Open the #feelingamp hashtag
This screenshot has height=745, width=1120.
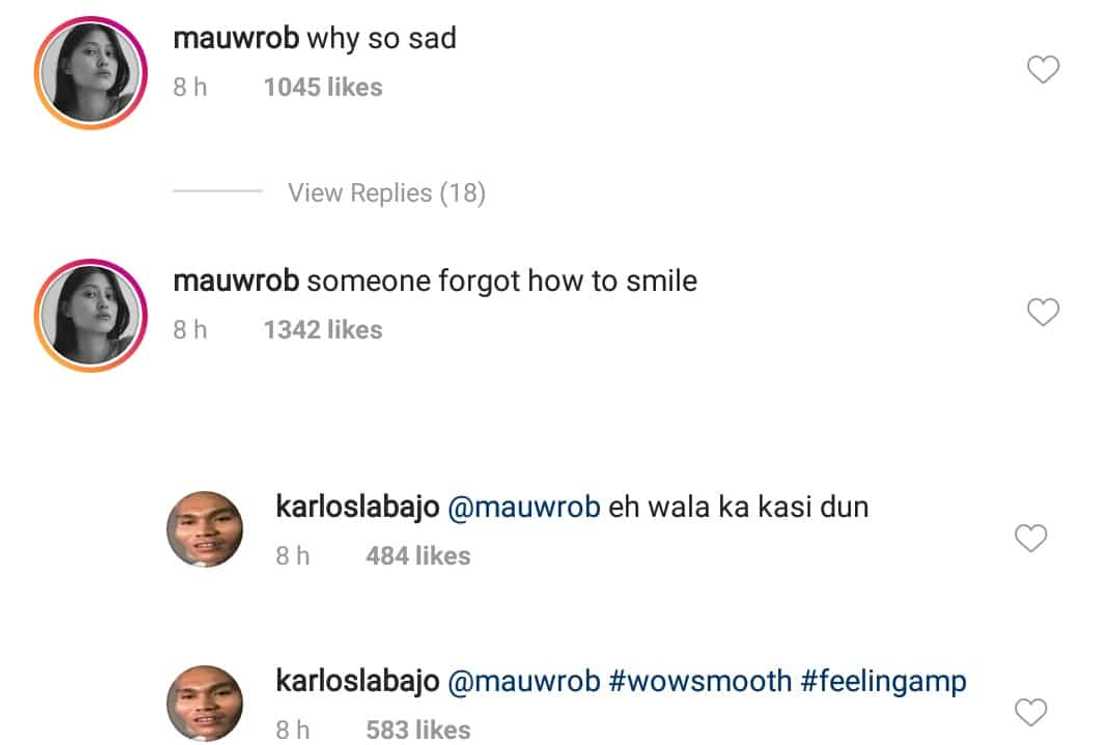884,681
